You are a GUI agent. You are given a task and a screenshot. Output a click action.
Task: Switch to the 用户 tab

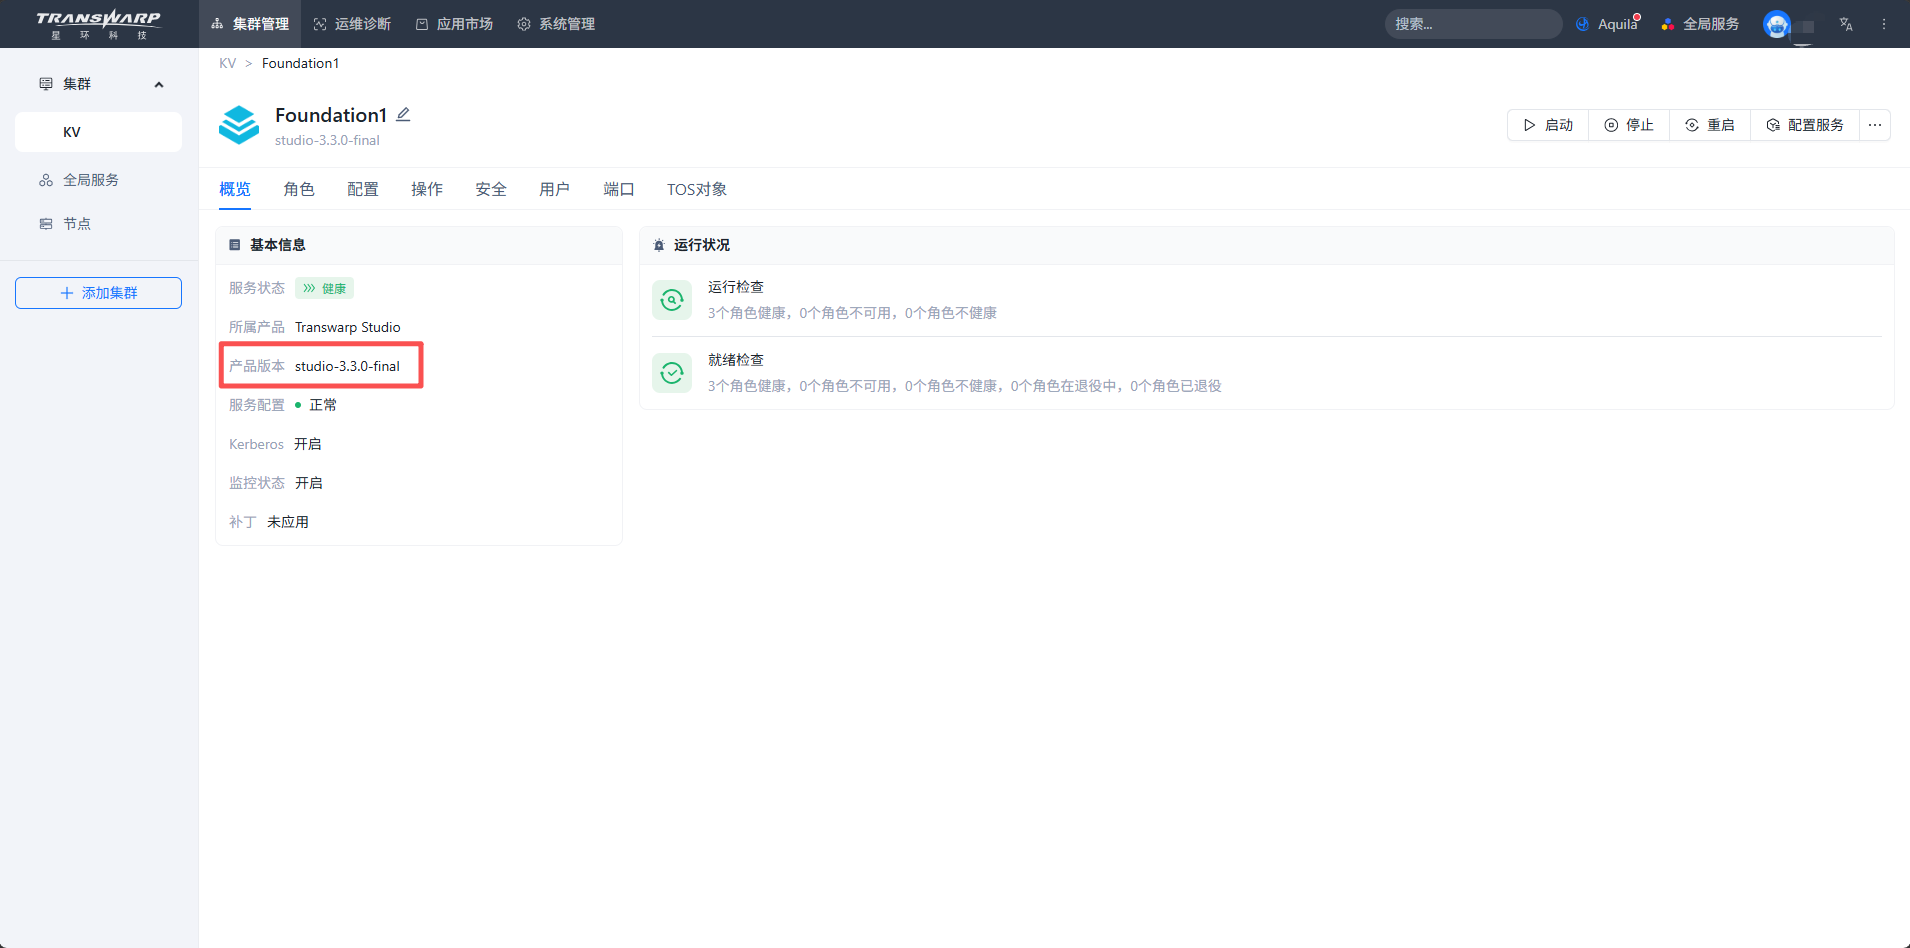pos(555,189)
